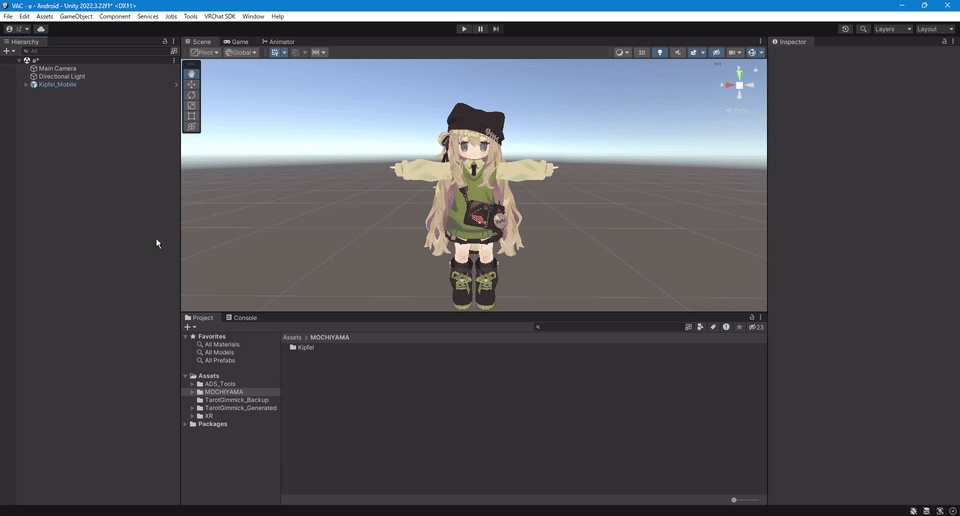Lock scene gizmo rotation

coord(756,70)
